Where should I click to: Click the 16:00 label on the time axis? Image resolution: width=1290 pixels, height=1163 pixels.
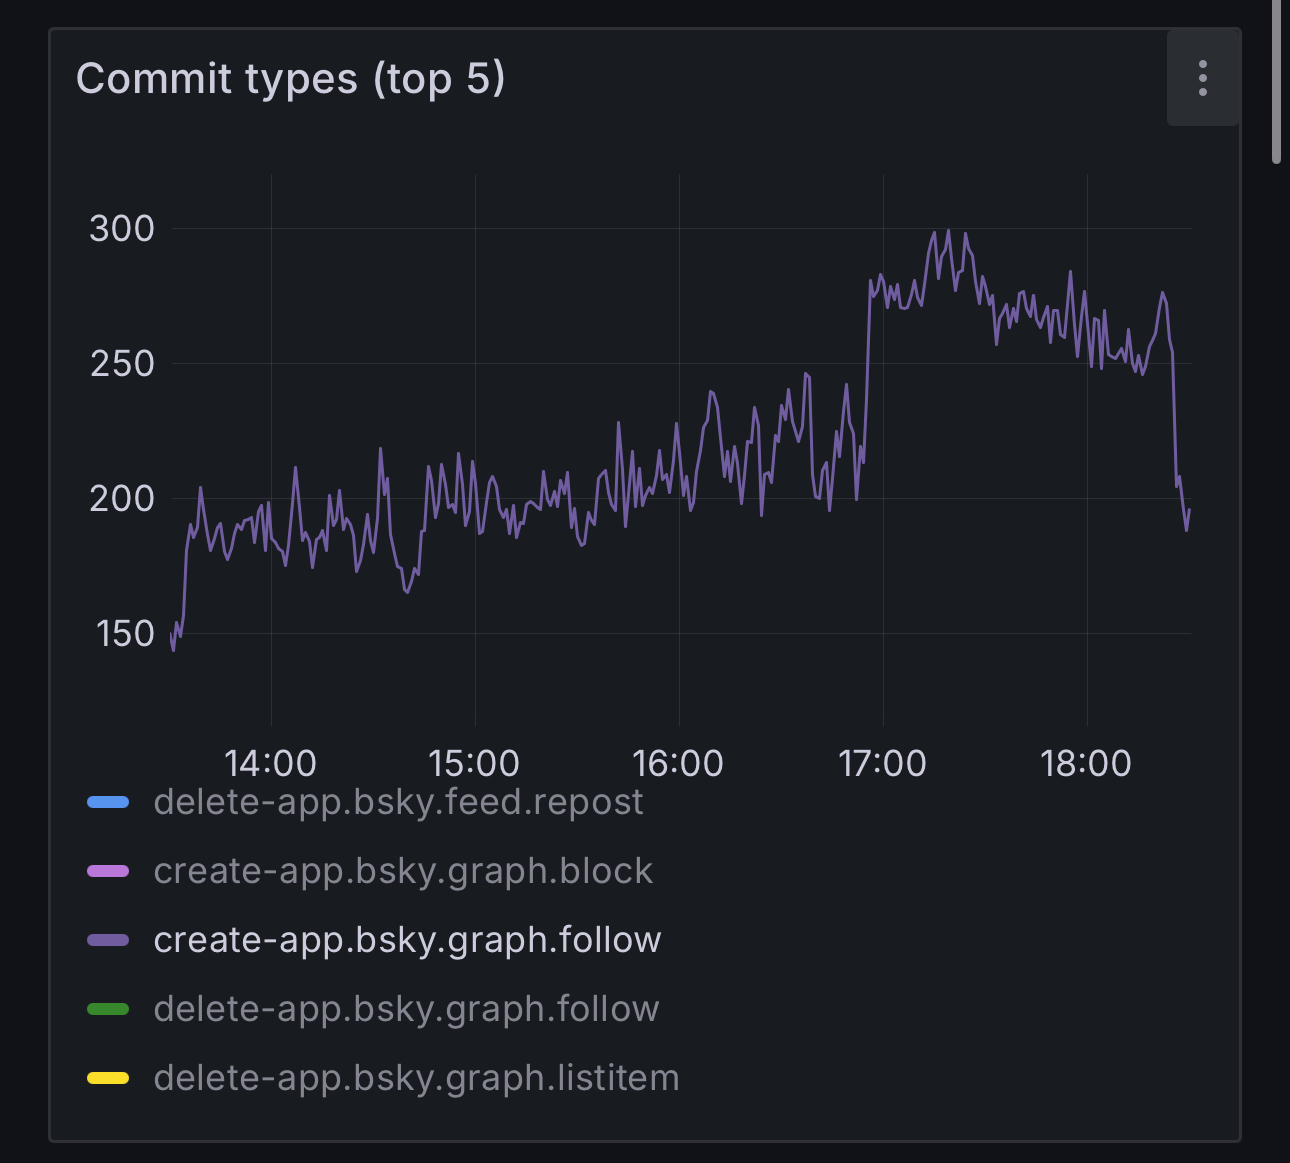(678, 763)
